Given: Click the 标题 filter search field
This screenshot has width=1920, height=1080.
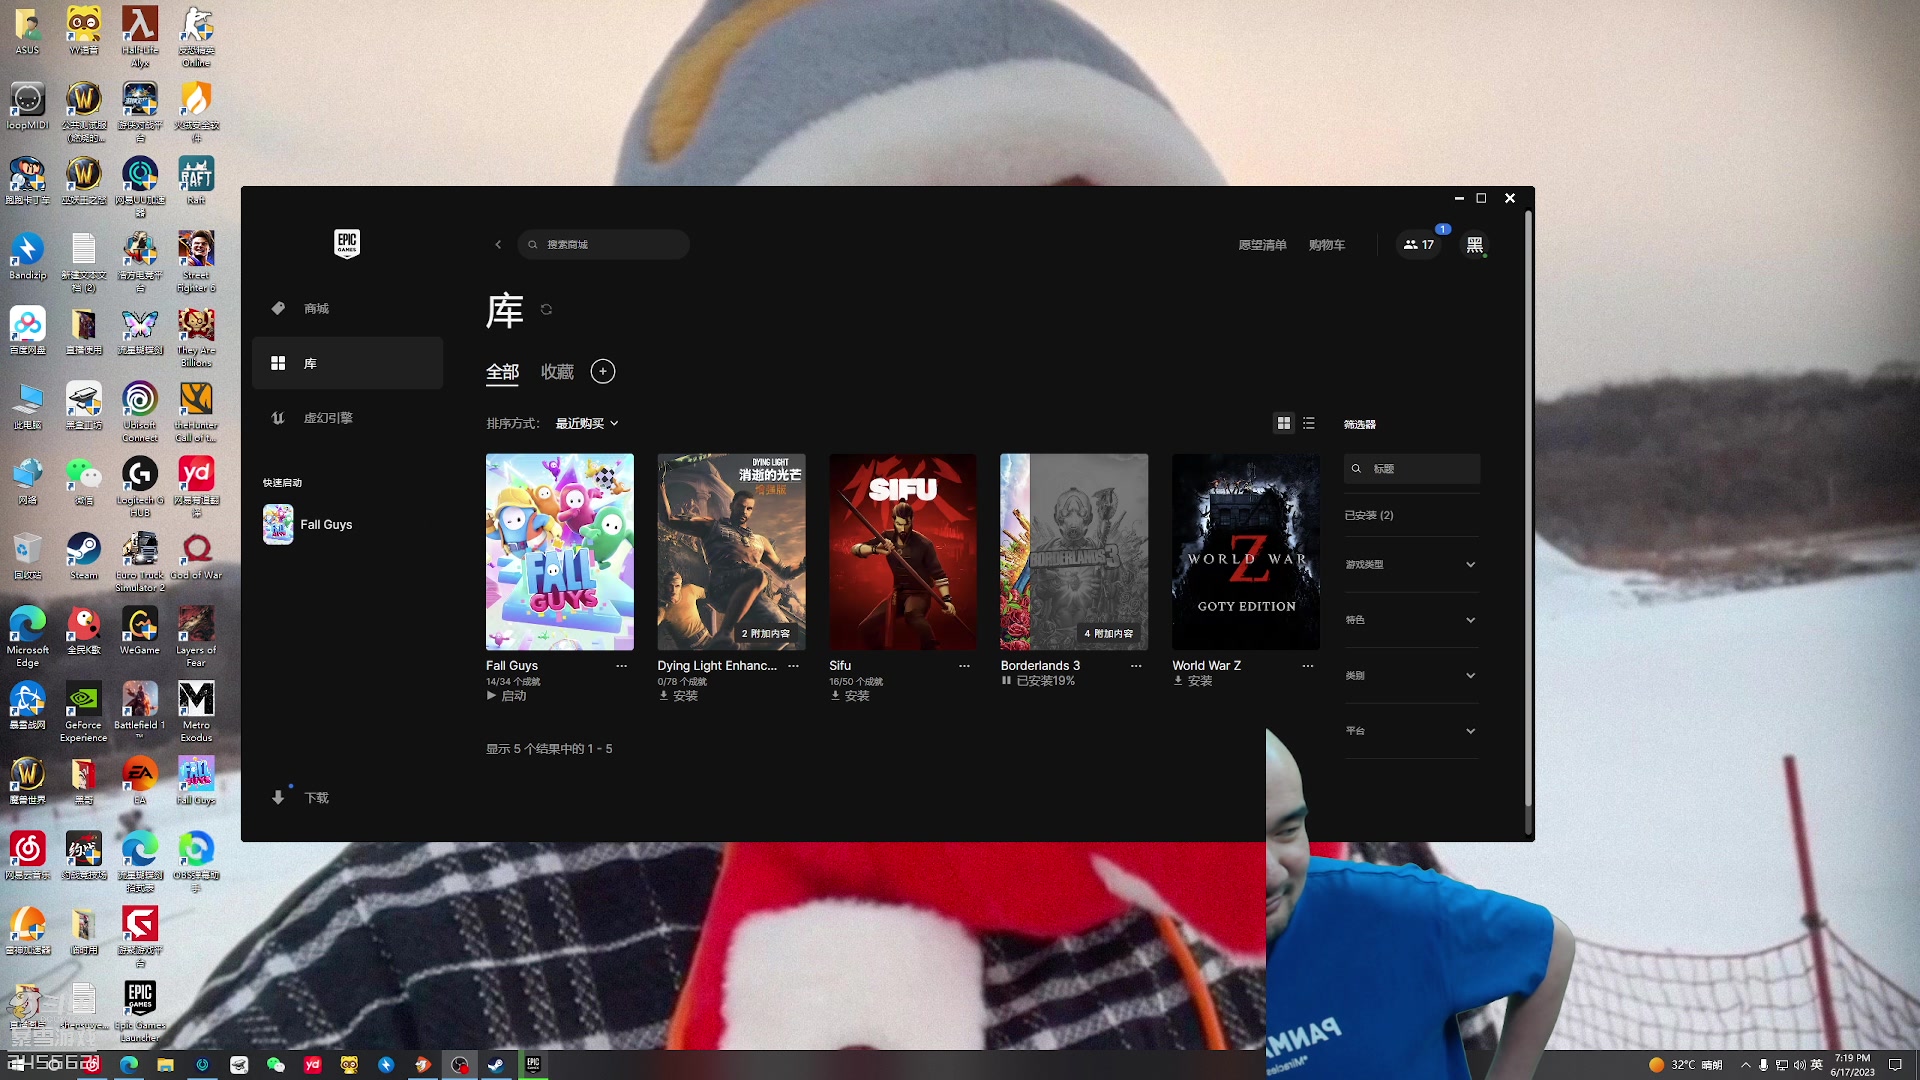Looking at the screenshot, I should (x=1412, y=469).
